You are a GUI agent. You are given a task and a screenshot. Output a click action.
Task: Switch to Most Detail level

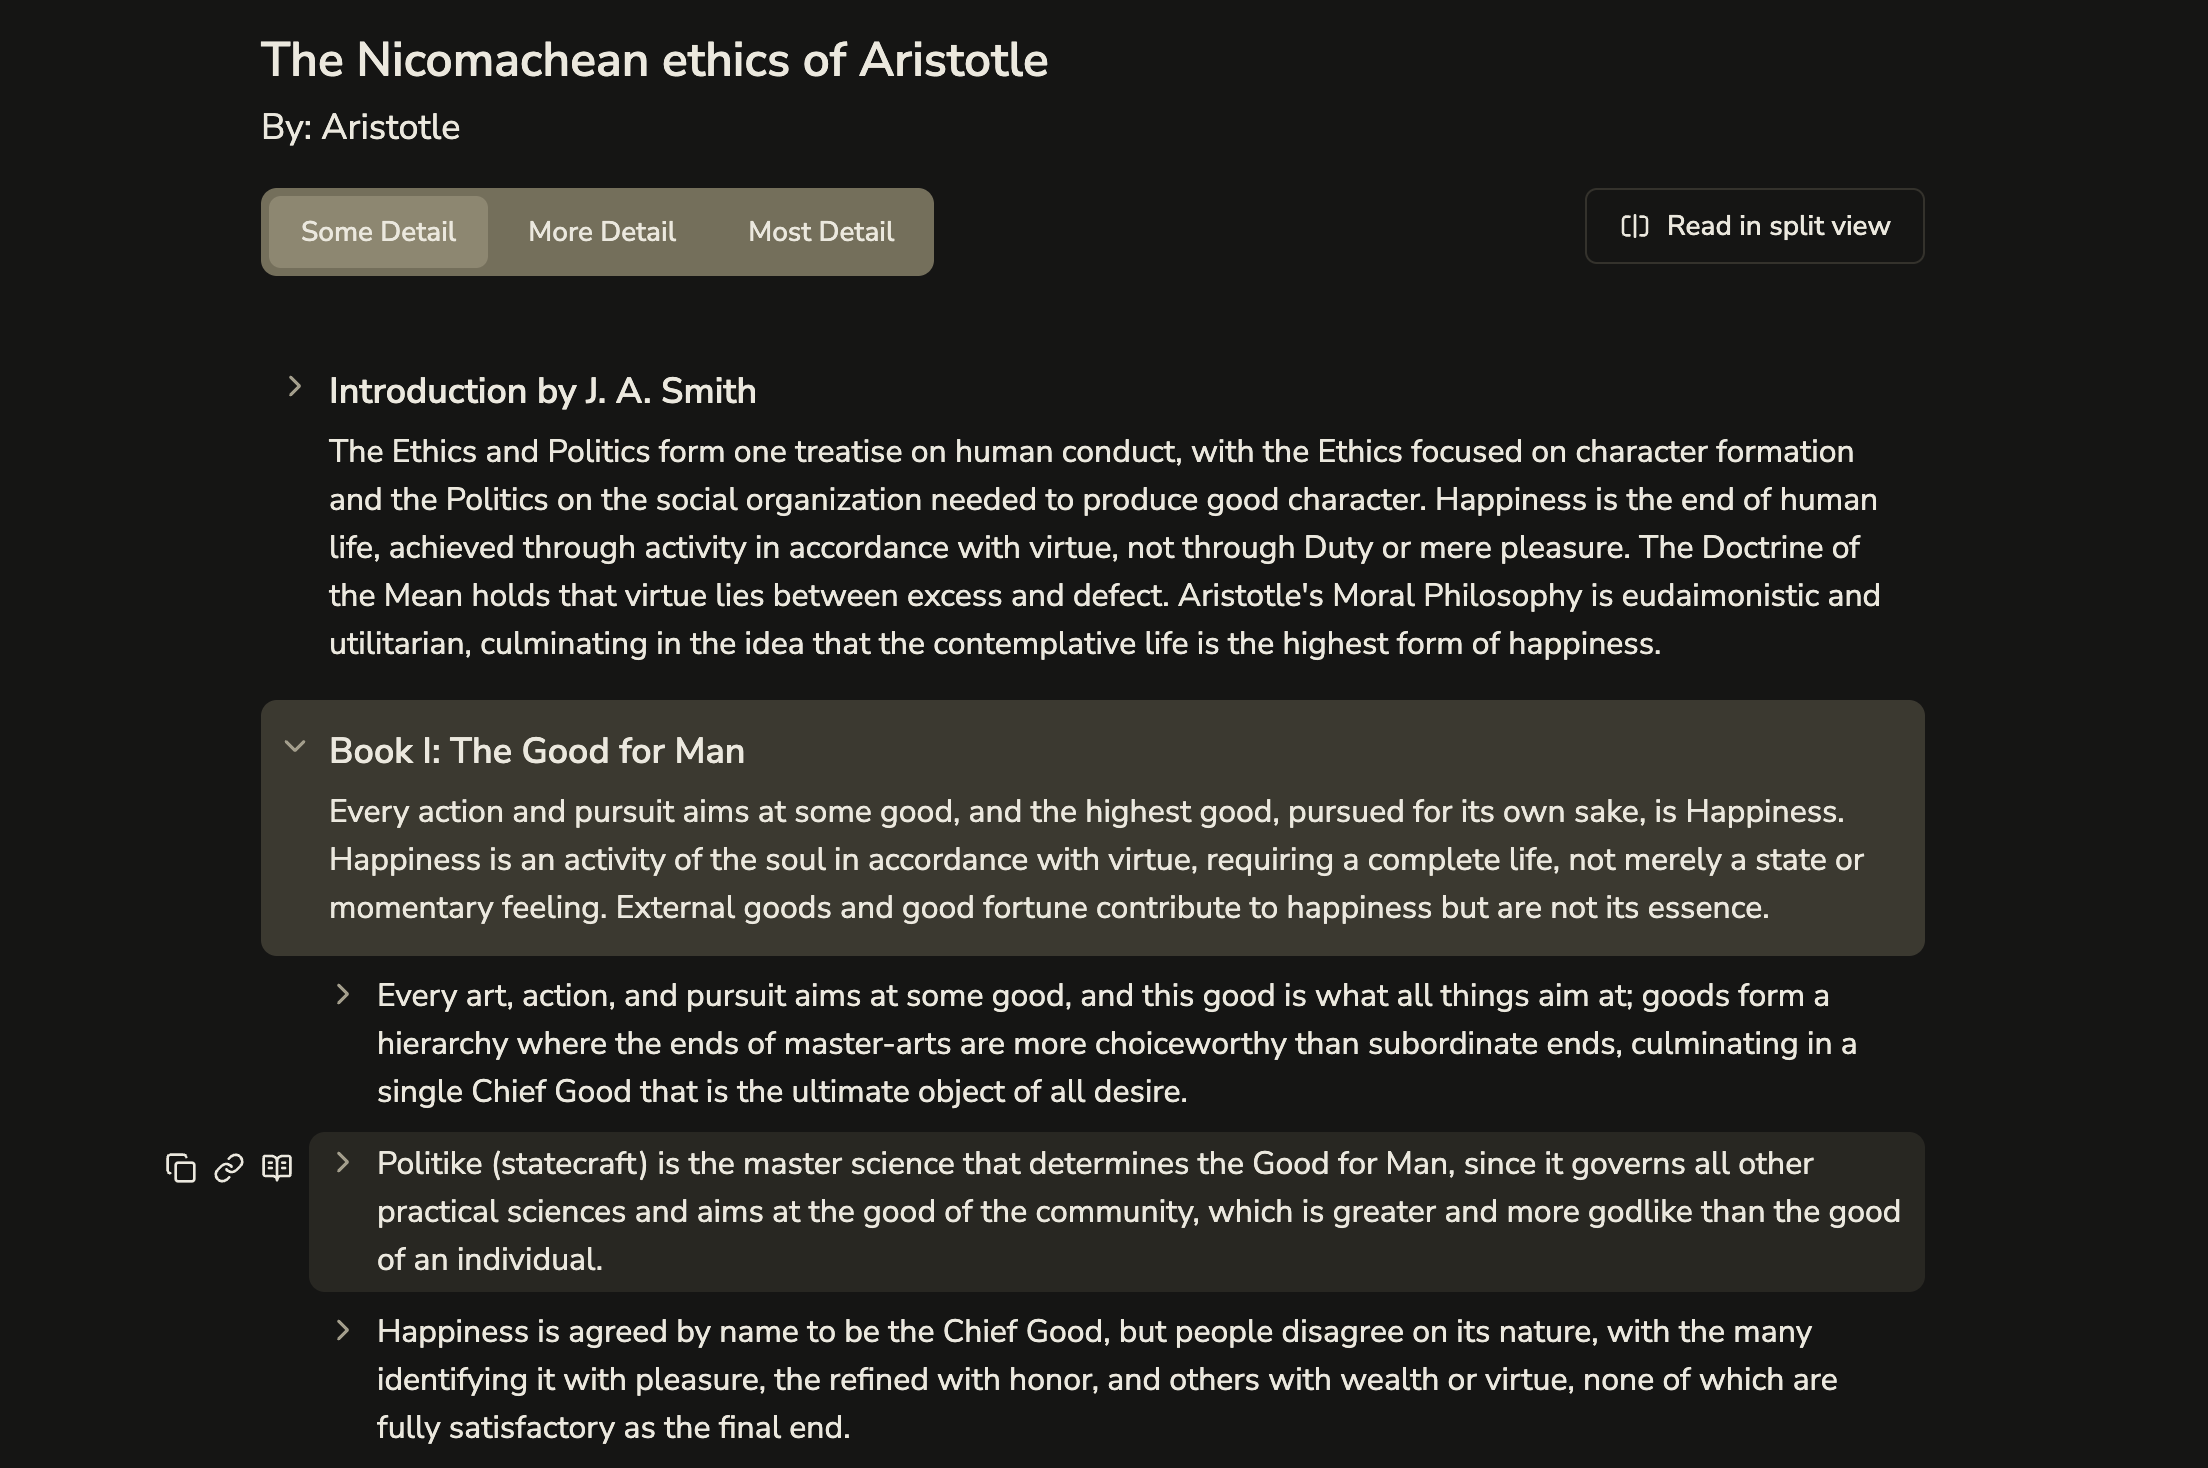[x=821, y=232]
